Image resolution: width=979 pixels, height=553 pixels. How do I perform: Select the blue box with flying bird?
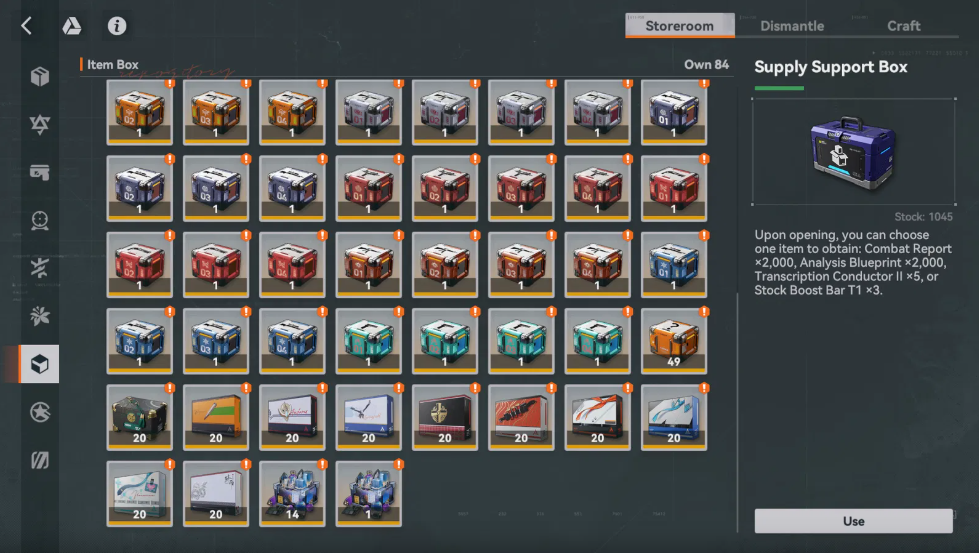[x=368, y=418]
